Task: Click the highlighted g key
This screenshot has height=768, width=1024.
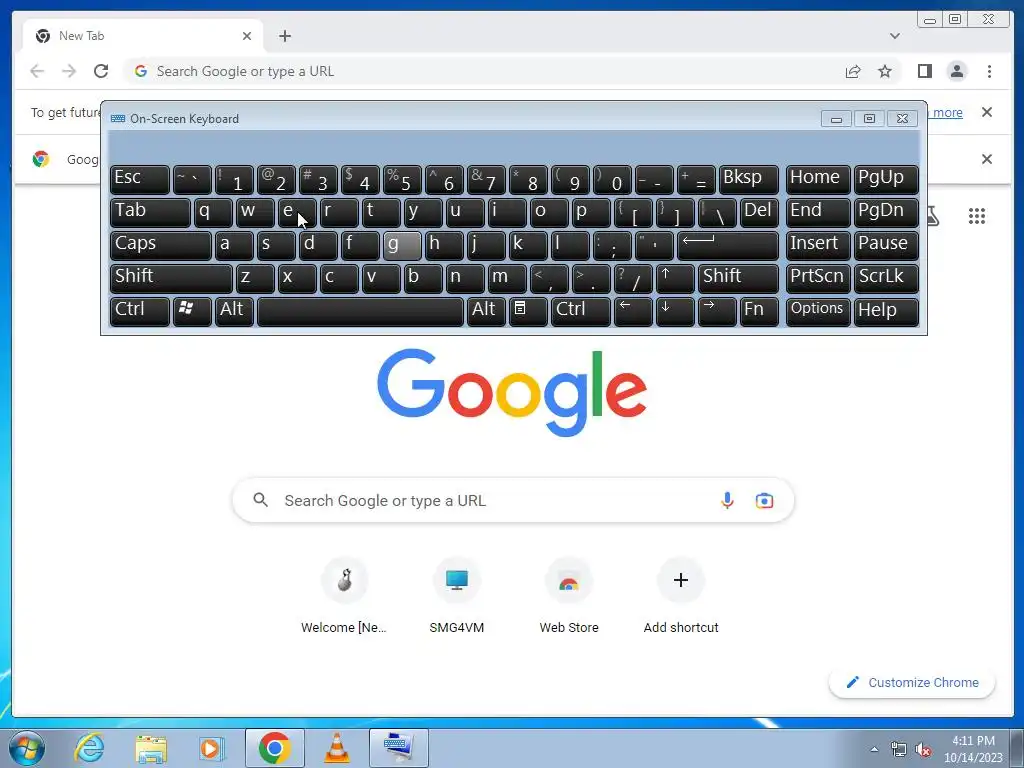Action: [x=402, y=245]
